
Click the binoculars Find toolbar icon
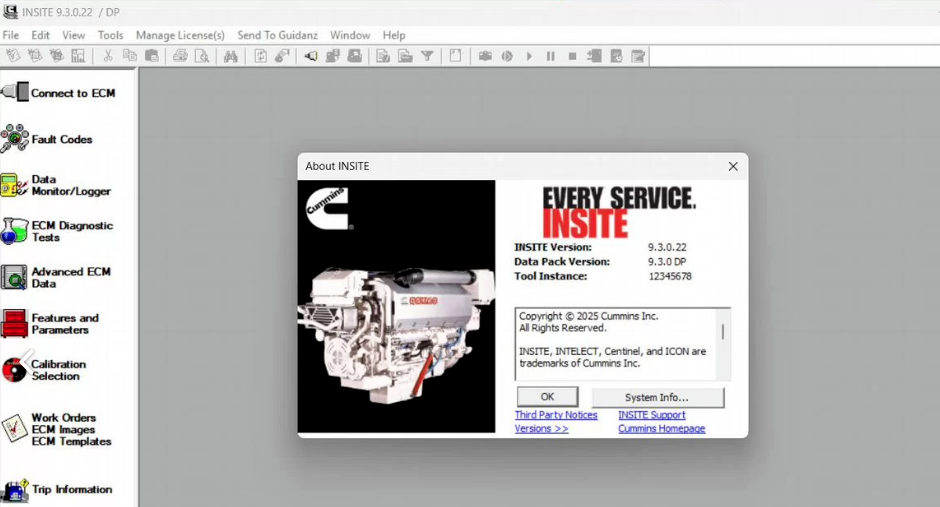pyautogui.click(x=231, y=56)
